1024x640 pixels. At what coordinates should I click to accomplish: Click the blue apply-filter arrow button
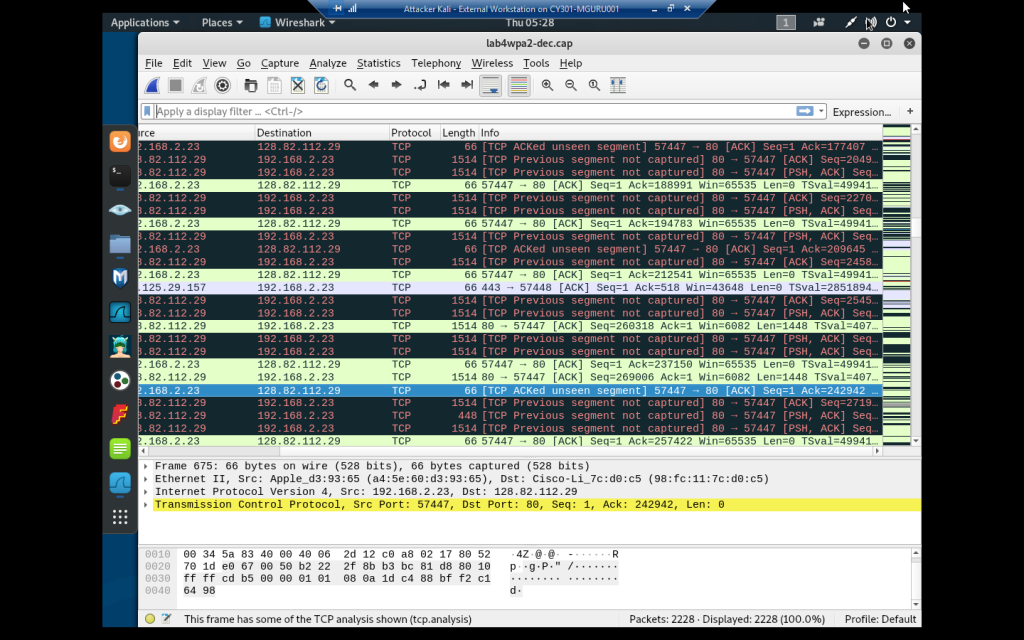click(805, 112)
